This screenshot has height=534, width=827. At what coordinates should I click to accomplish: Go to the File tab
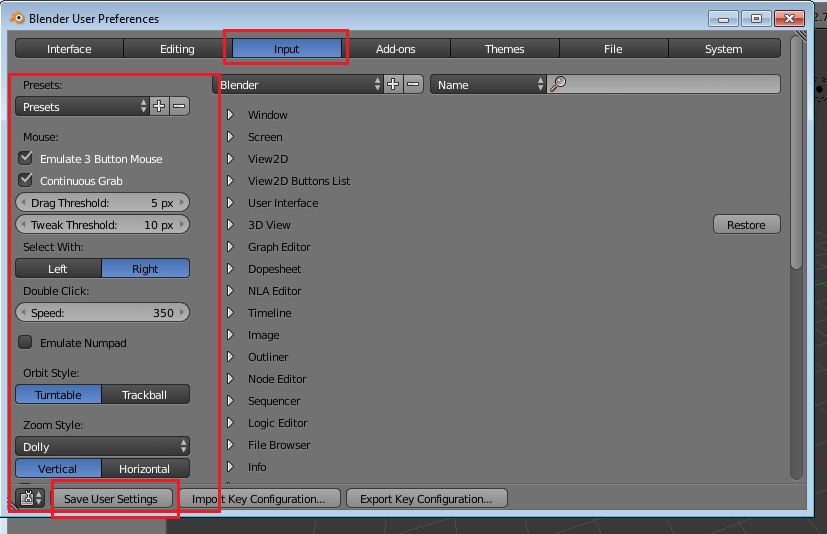coord(613,49)
